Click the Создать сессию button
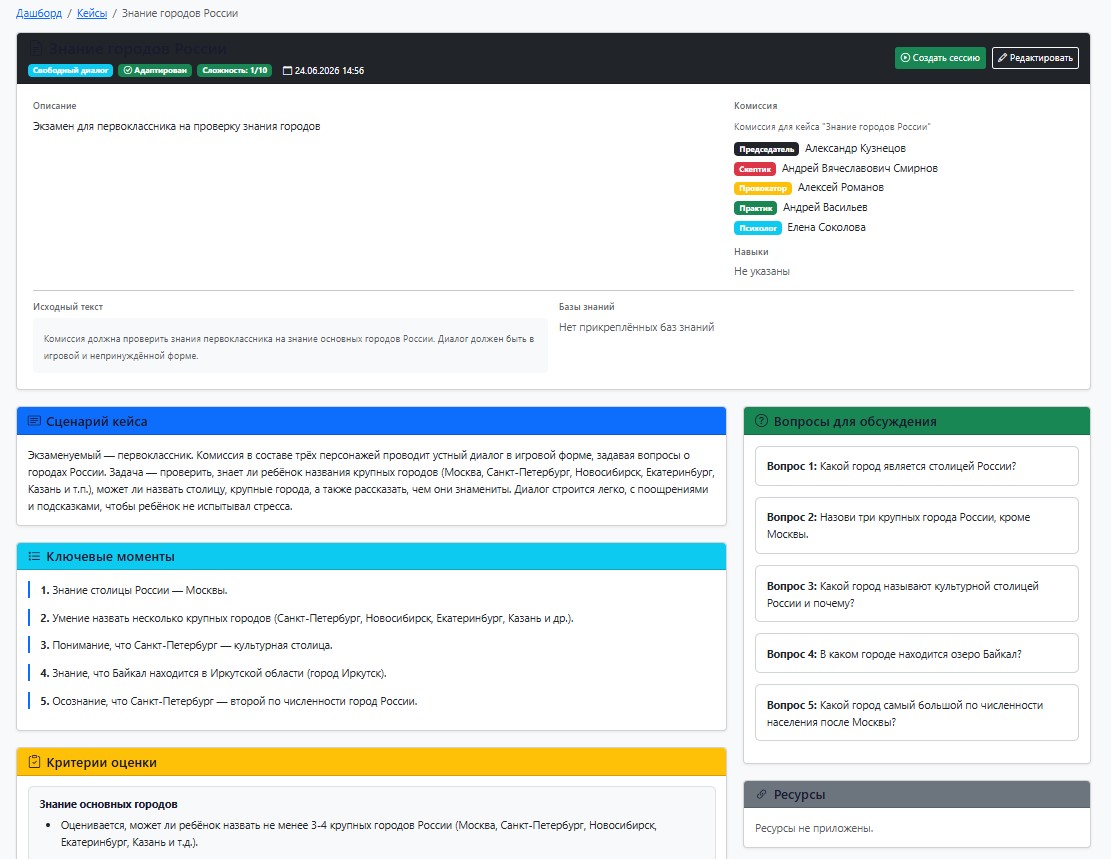The width and height of the screenshot is (1111, 859). pos(940,58)
